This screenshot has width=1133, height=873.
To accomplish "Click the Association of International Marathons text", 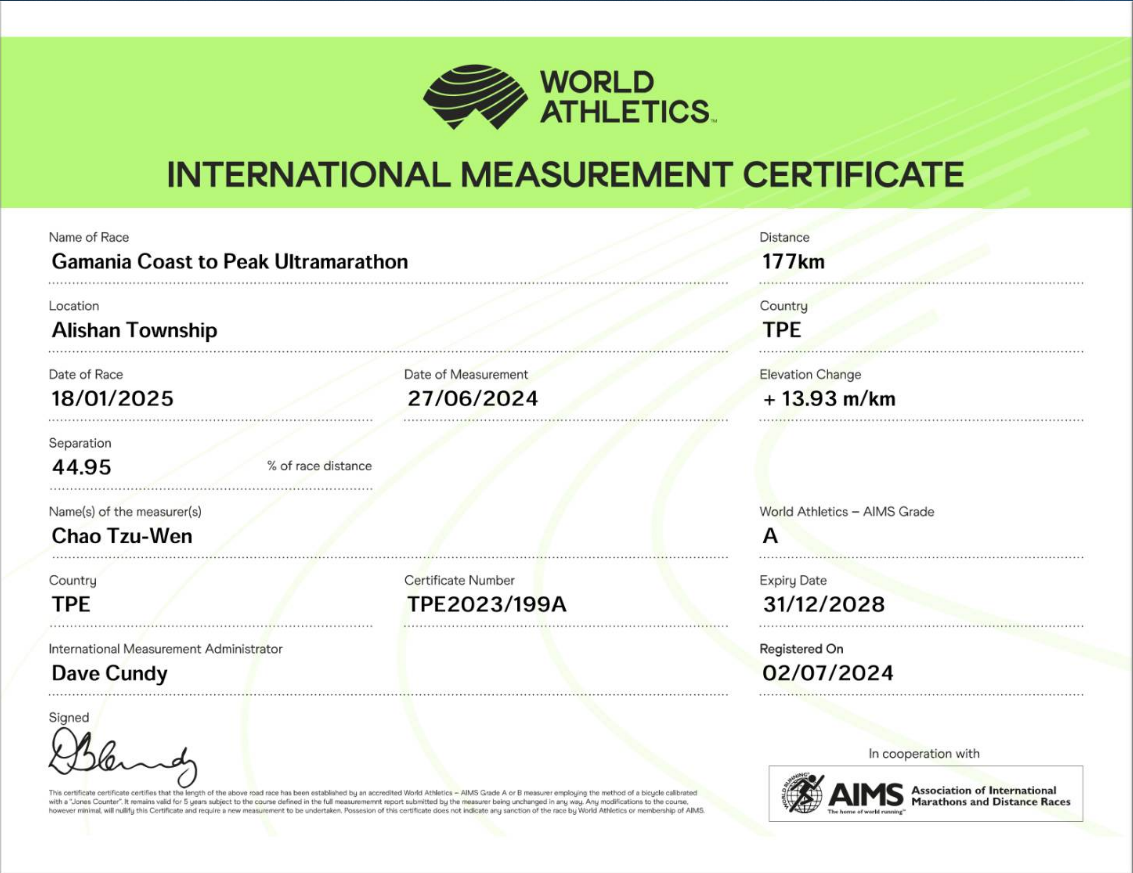I will (990, 796).
